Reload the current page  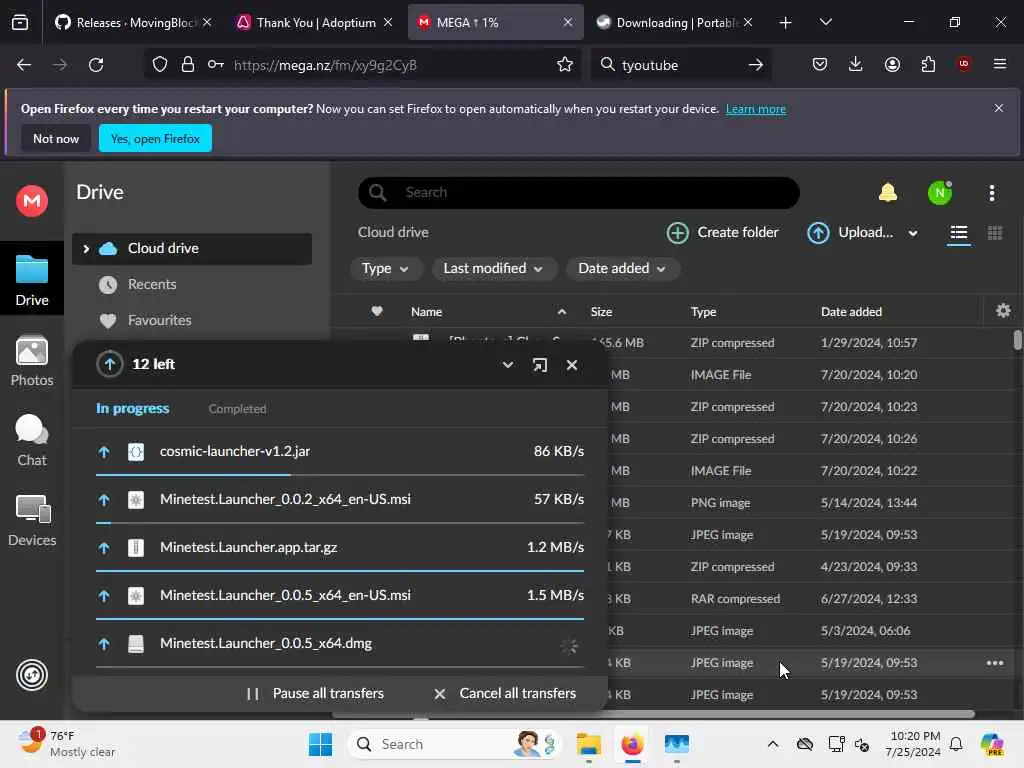96,65
